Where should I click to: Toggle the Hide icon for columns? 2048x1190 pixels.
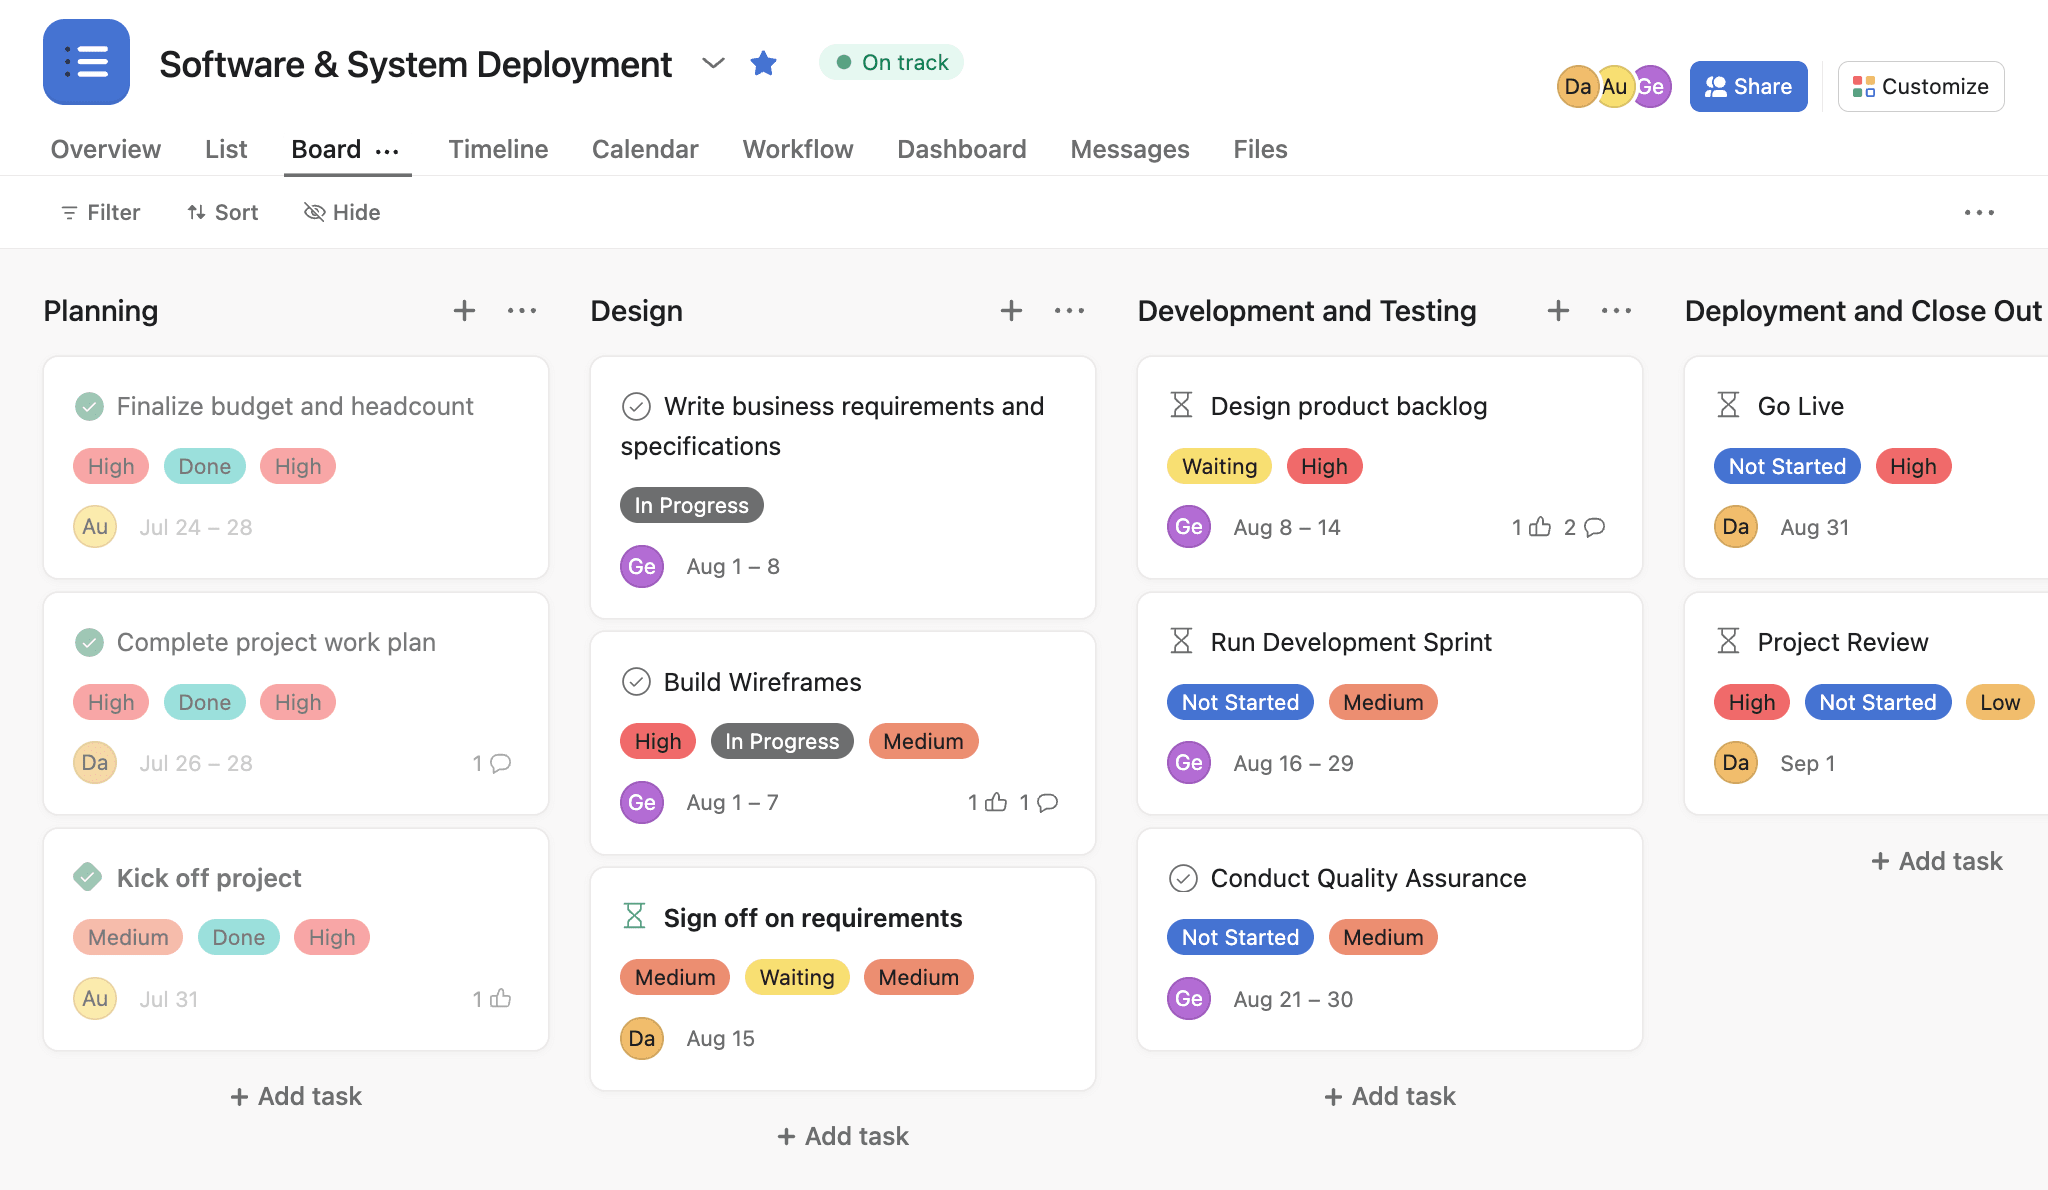coord(339,211)
